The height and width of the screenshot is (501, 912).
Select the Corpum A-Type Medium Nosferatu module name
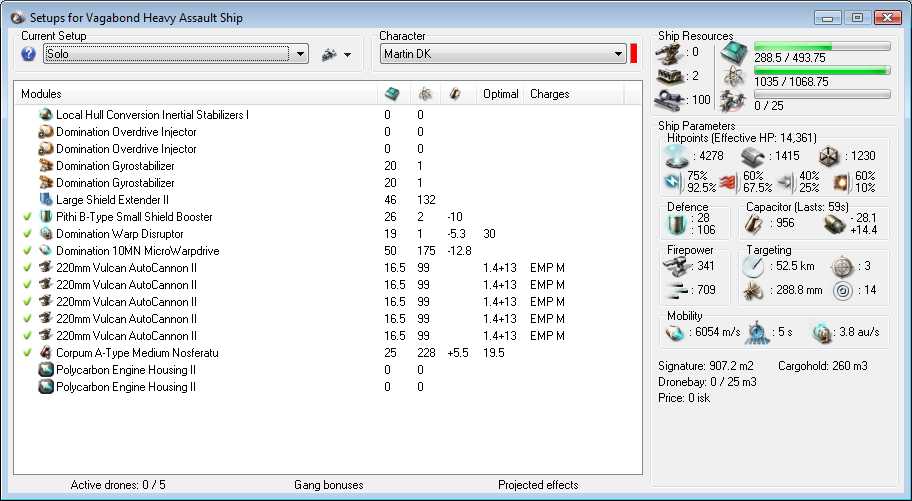pos(137,353)
